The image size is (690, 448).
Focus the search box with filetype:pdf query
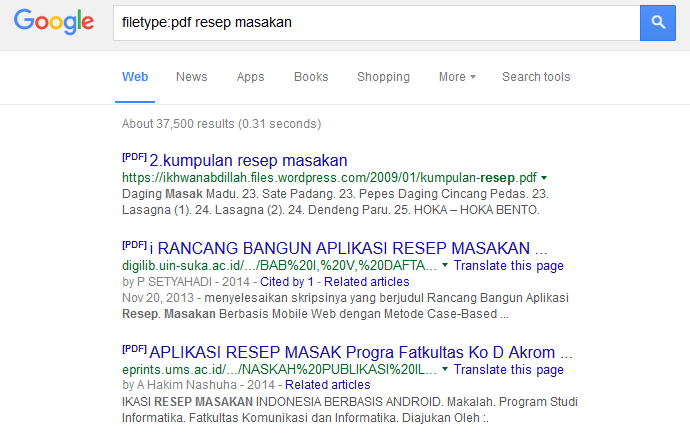pos(376,23)
